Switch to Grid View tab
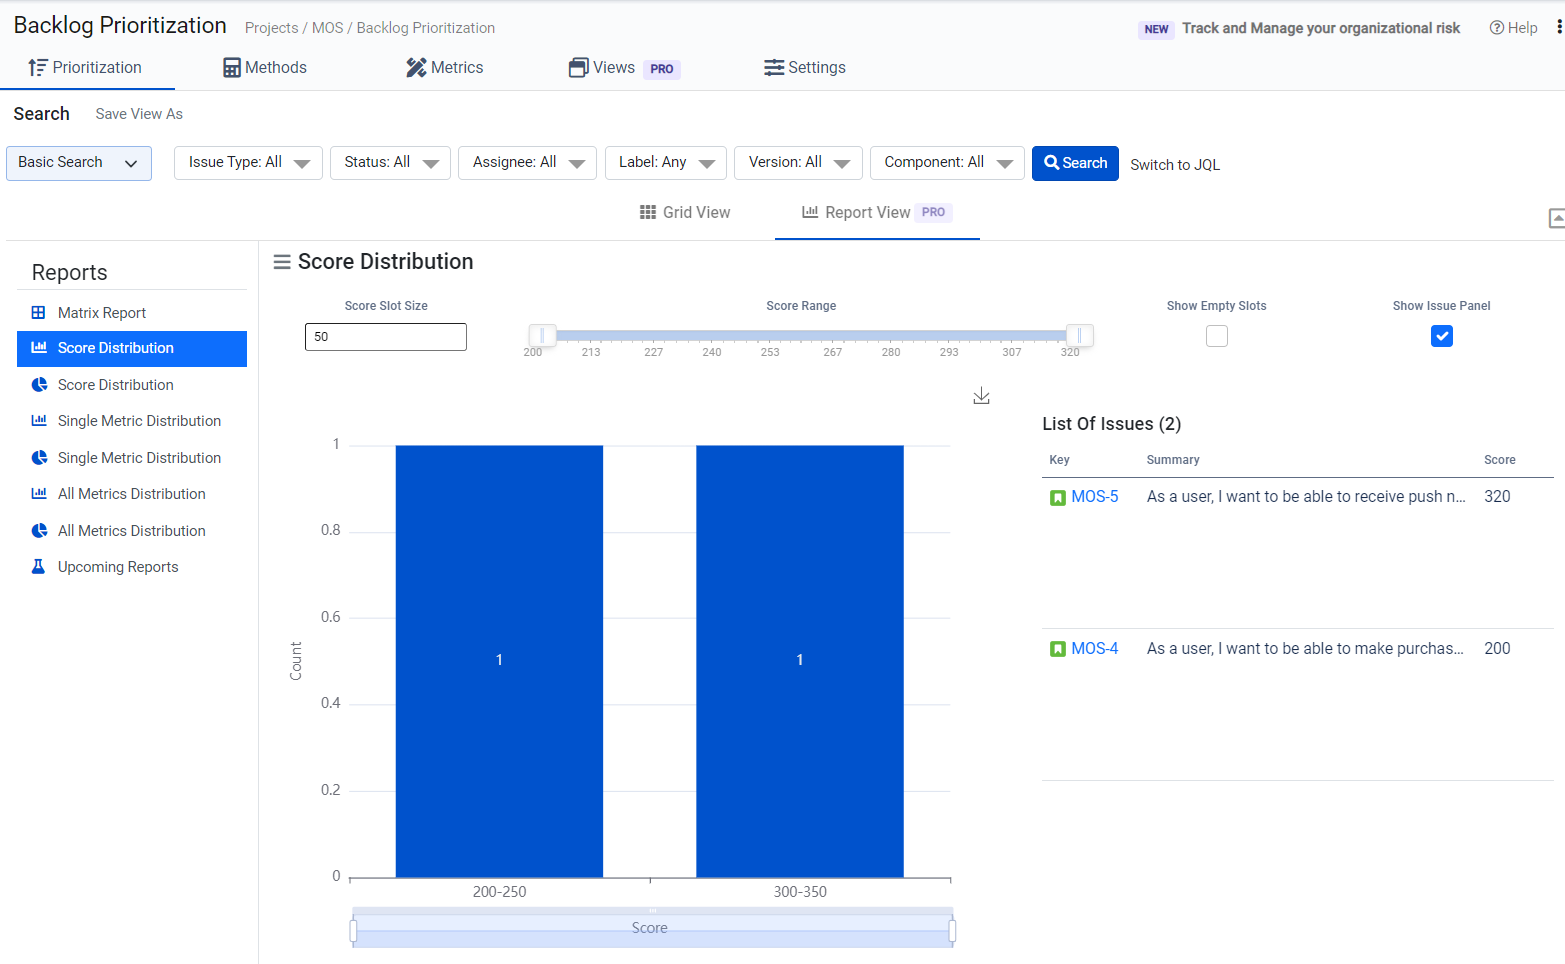Screen dimensions: 1565x964 coord(685,212)
